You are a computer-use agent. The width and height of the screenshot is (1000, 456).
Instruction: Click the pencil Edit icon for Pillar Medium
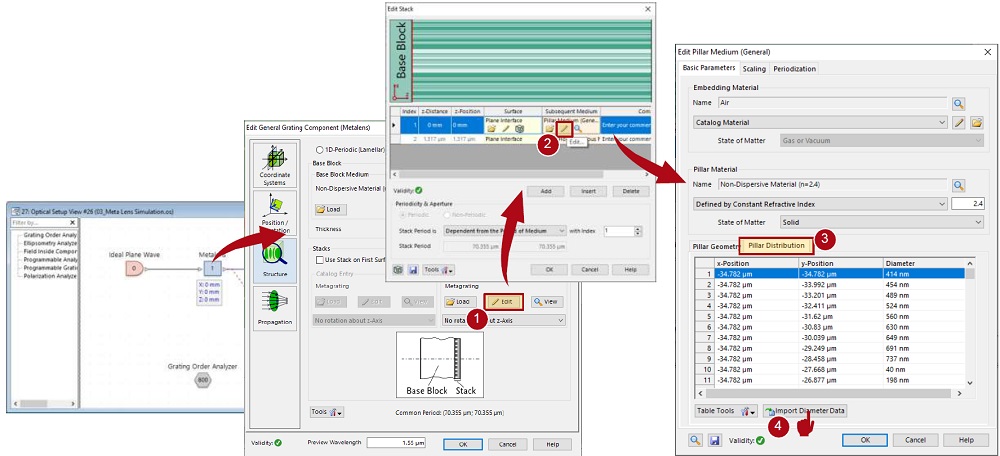[x=564, y=128]
